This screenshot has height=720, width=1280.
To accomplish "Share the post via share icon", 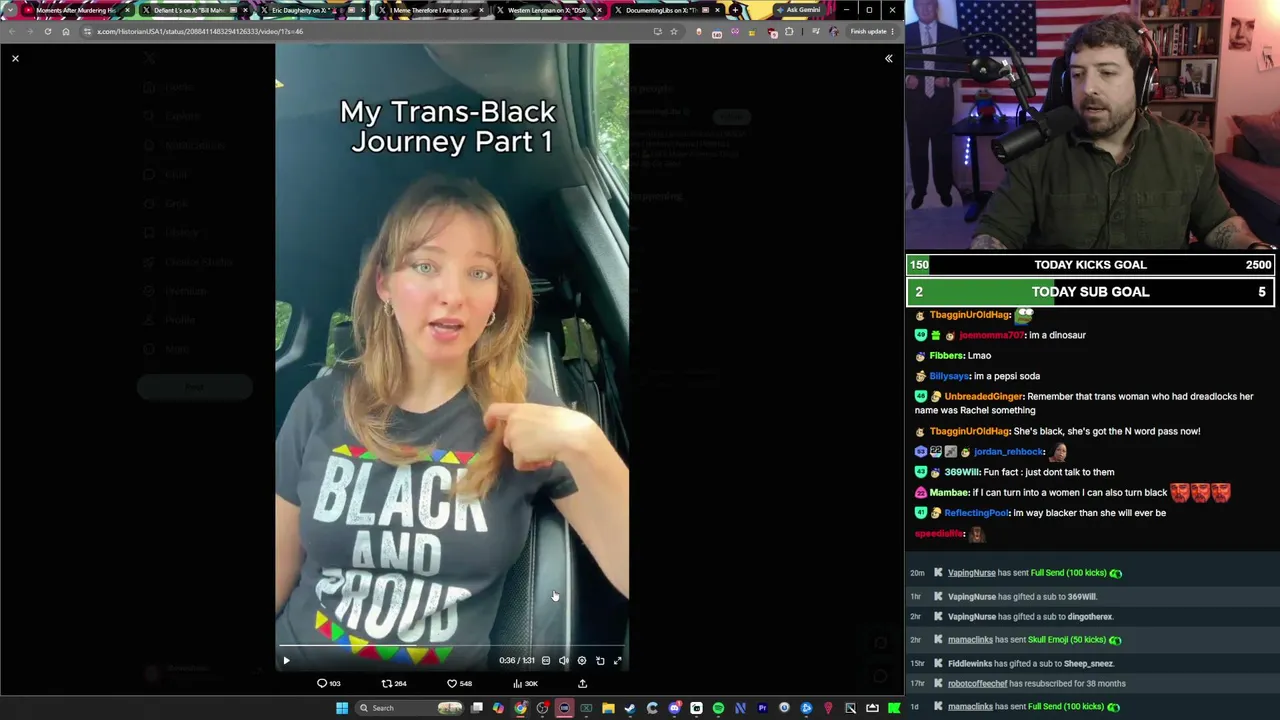I will (582, 684).
